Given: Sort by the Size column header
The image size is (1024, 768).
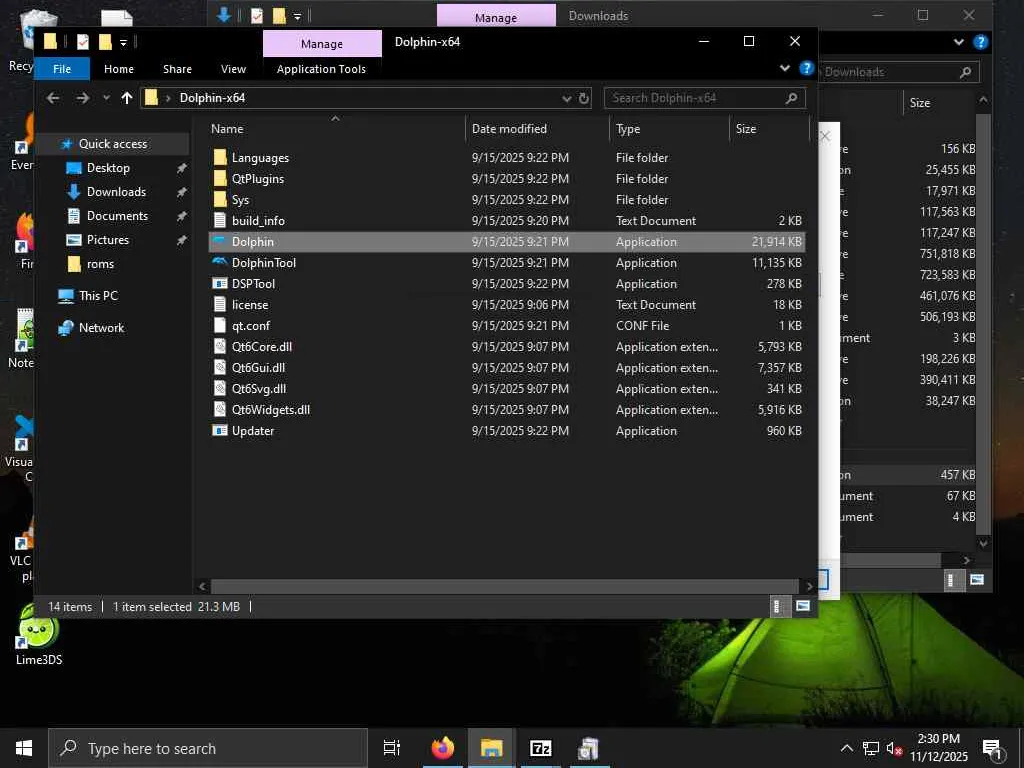Looking at the screenshot, I should (x=769, y=129).
